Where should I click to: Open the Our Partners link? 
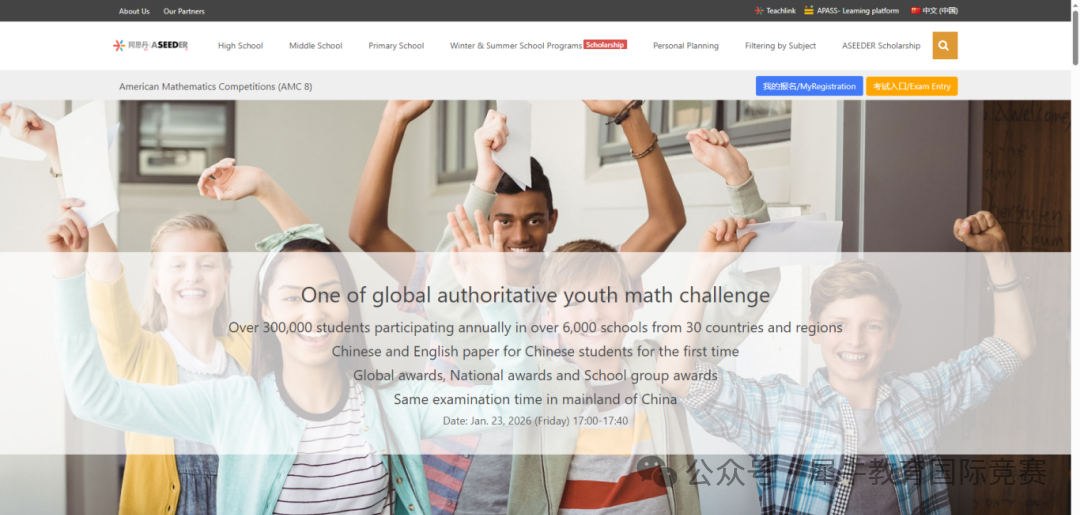point(184,11)
